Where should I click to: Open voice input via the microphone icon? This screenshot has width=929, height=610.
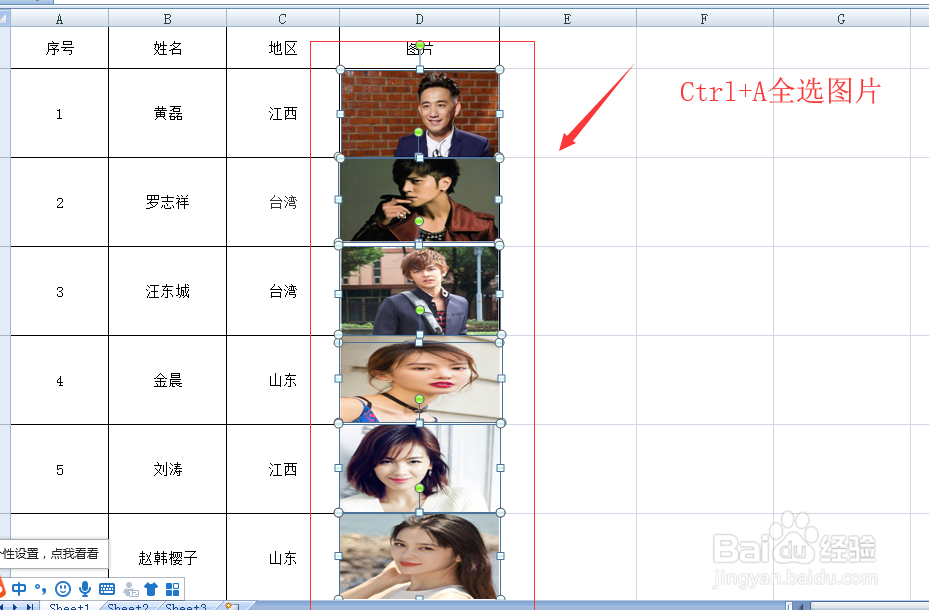click(84, 590)
